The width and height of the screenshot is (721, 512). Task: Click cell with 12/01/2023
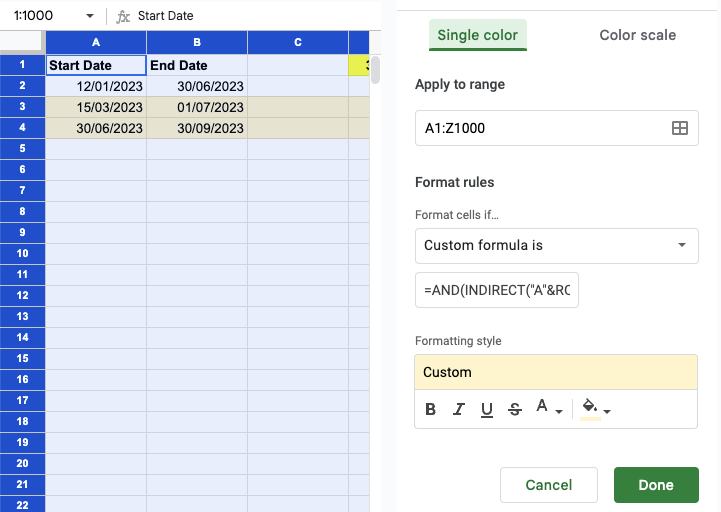96,86
